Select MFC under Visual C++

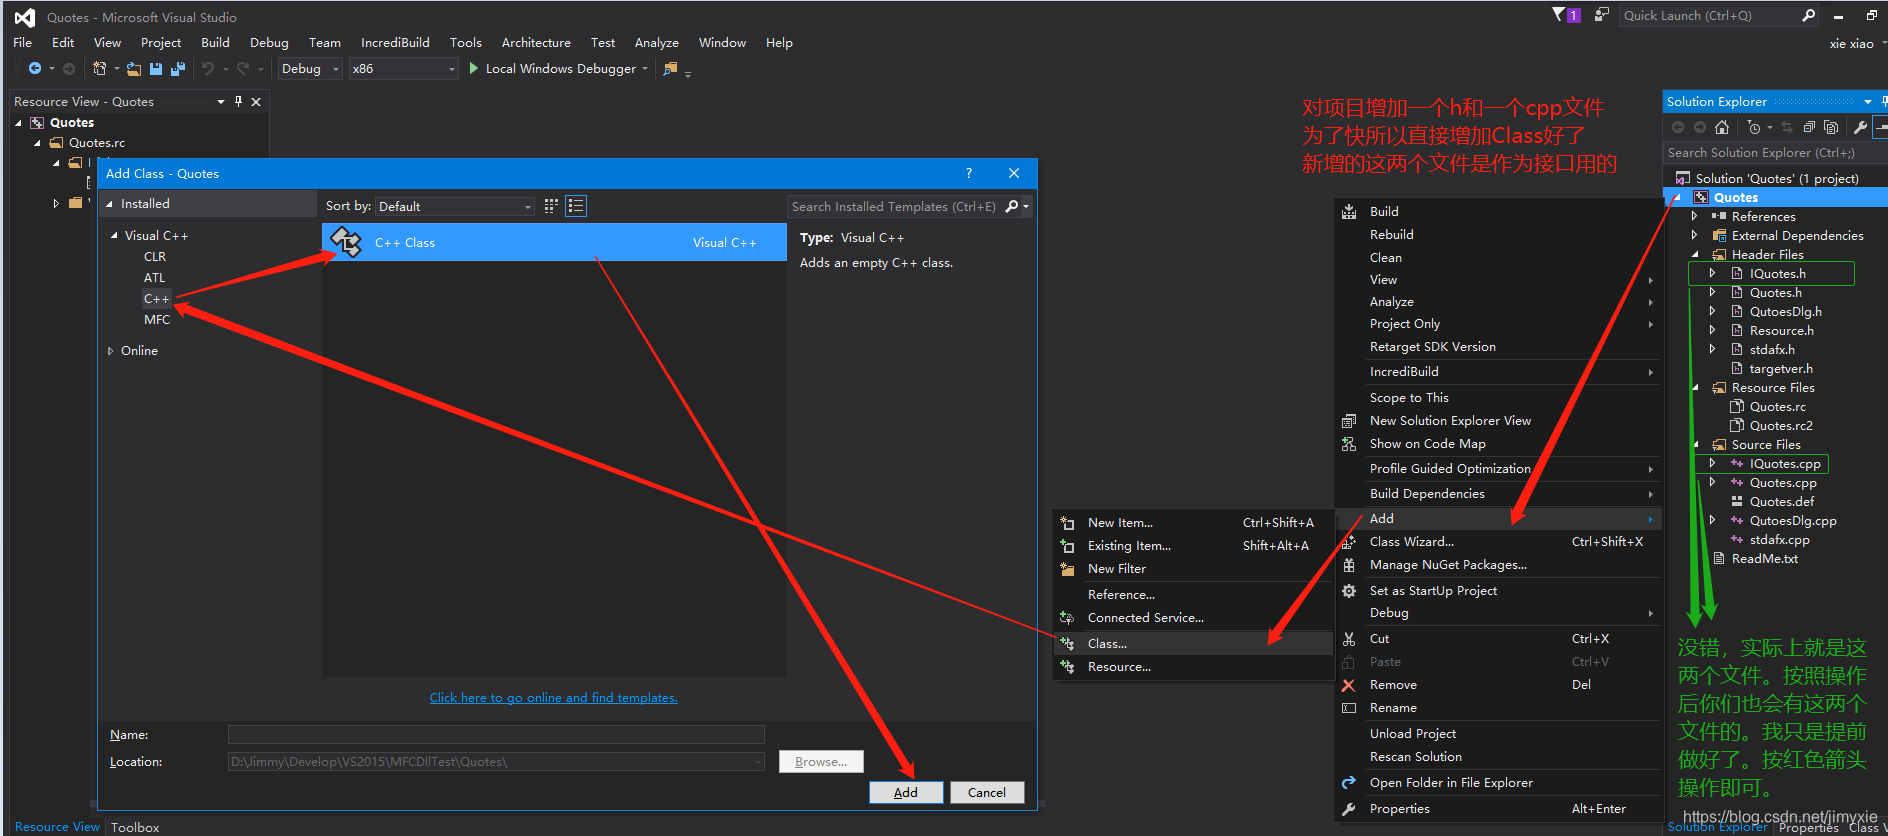[157, 320]
